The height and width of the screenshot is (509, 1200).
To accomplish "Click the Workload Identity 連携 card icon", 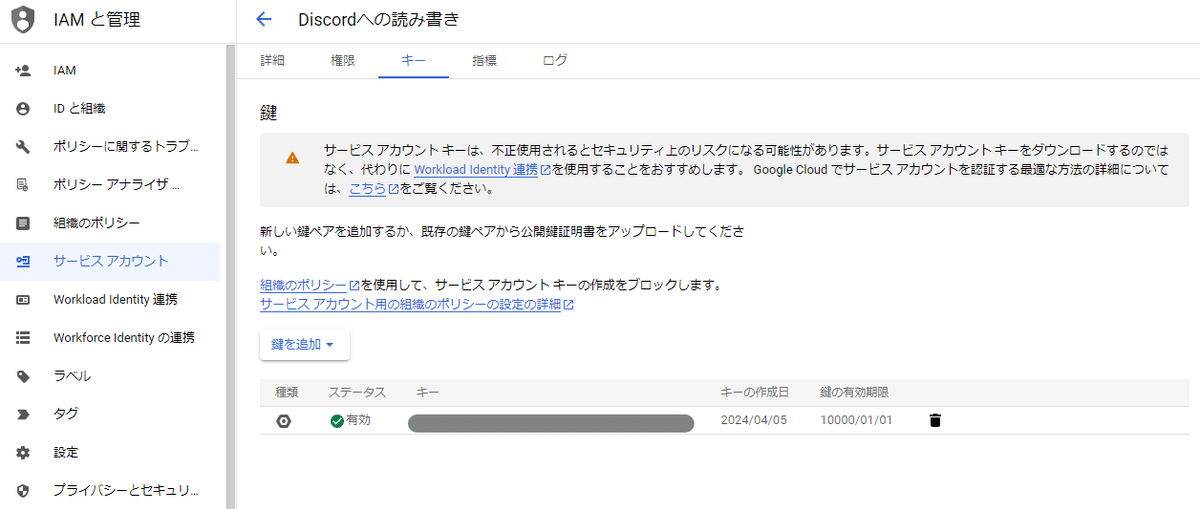I will coord(23,299).
